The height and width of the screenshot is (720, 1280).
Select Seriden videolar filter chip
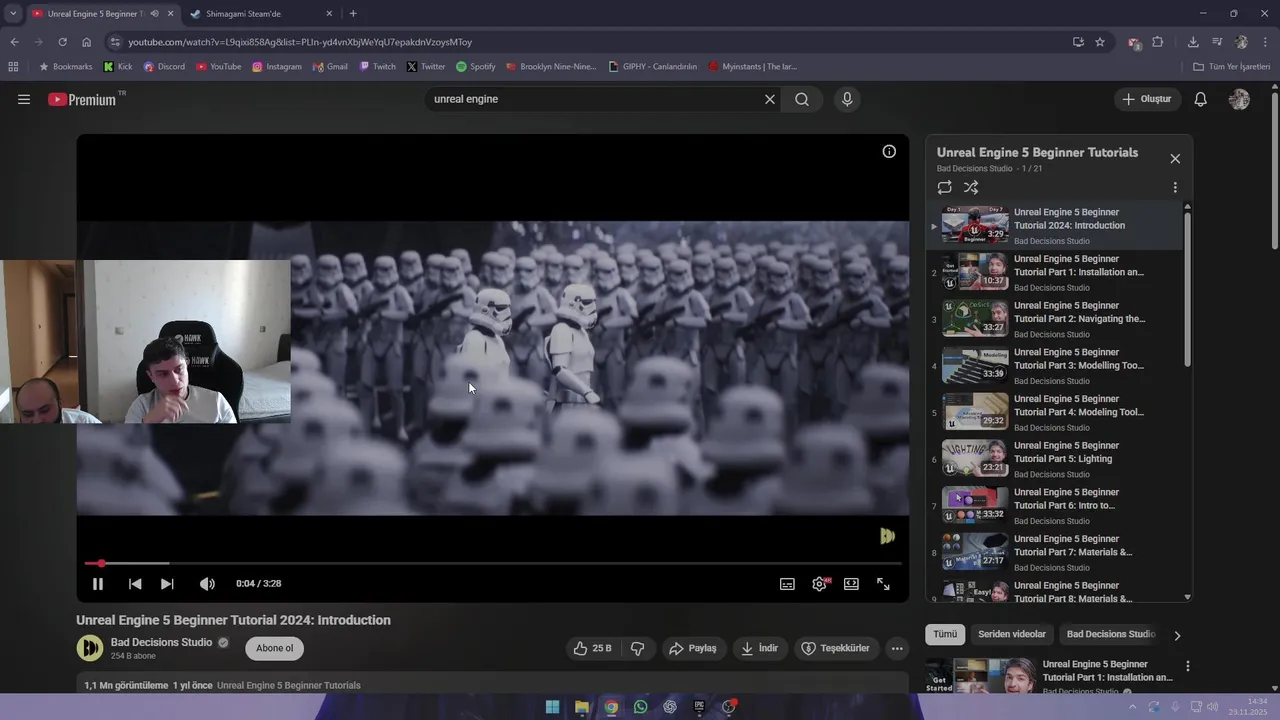tap(1012, 634)
